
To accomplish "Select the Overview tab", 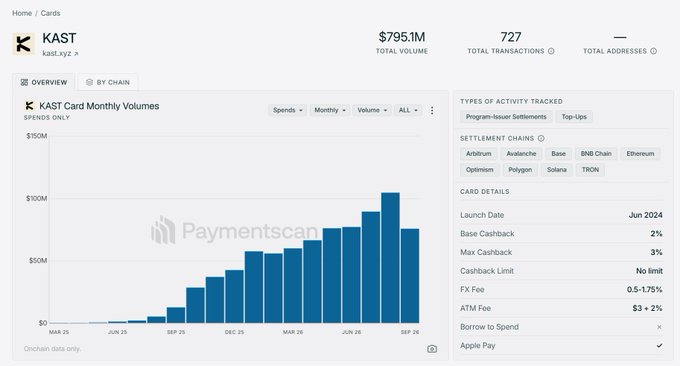I will [44, 82].
